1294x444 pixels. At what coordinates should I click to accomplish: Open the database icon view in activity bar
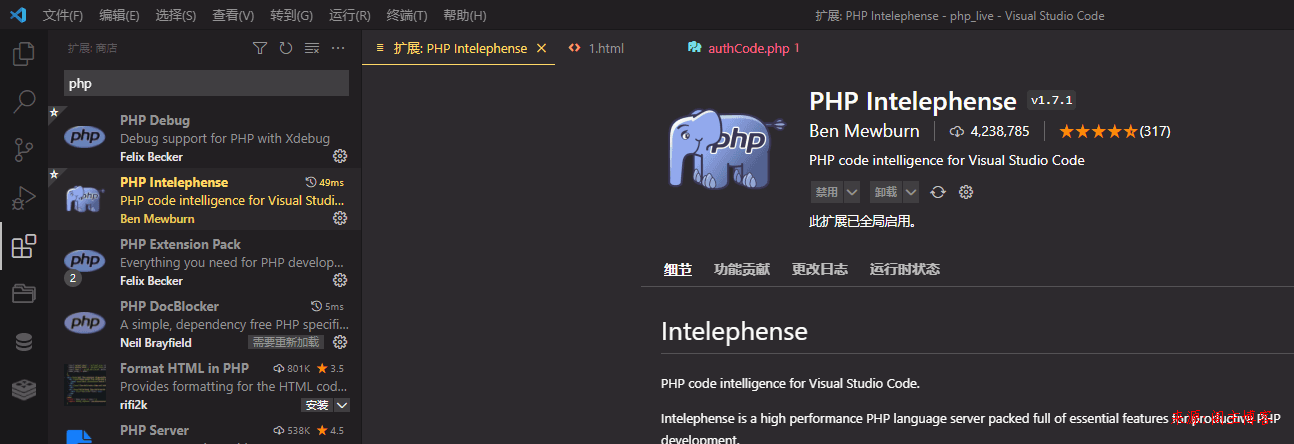23,342
